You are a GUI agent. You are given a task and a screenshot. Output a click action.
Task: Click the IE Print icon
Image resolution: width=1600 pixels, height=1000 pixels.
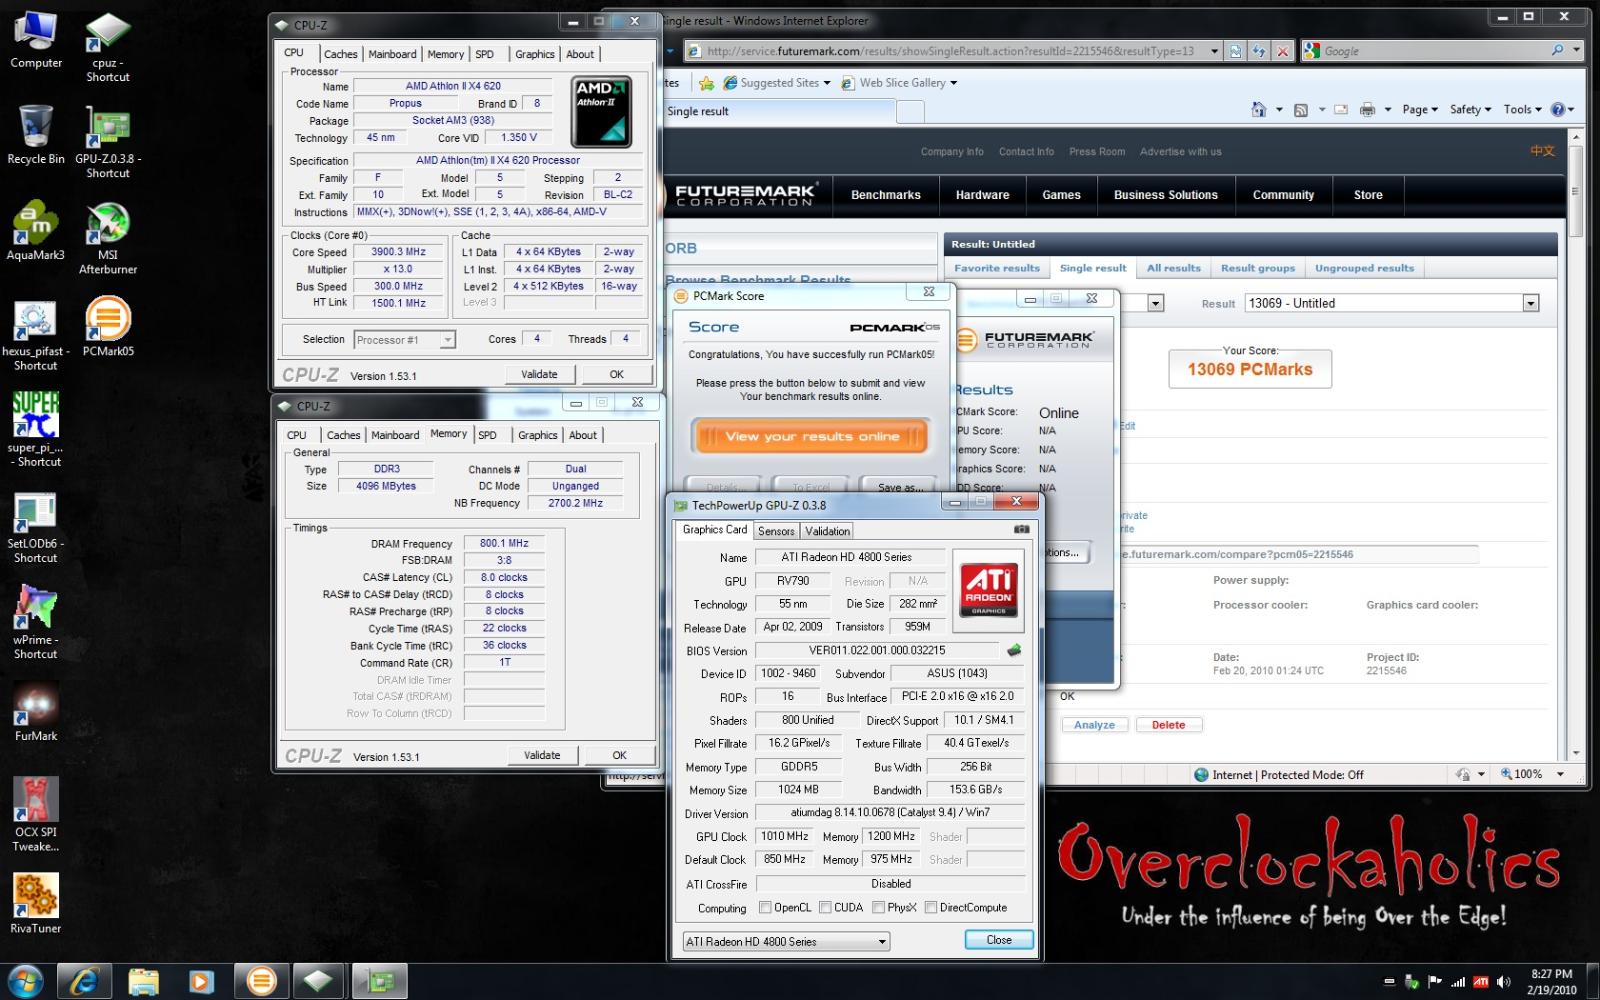pos(1367,110)
